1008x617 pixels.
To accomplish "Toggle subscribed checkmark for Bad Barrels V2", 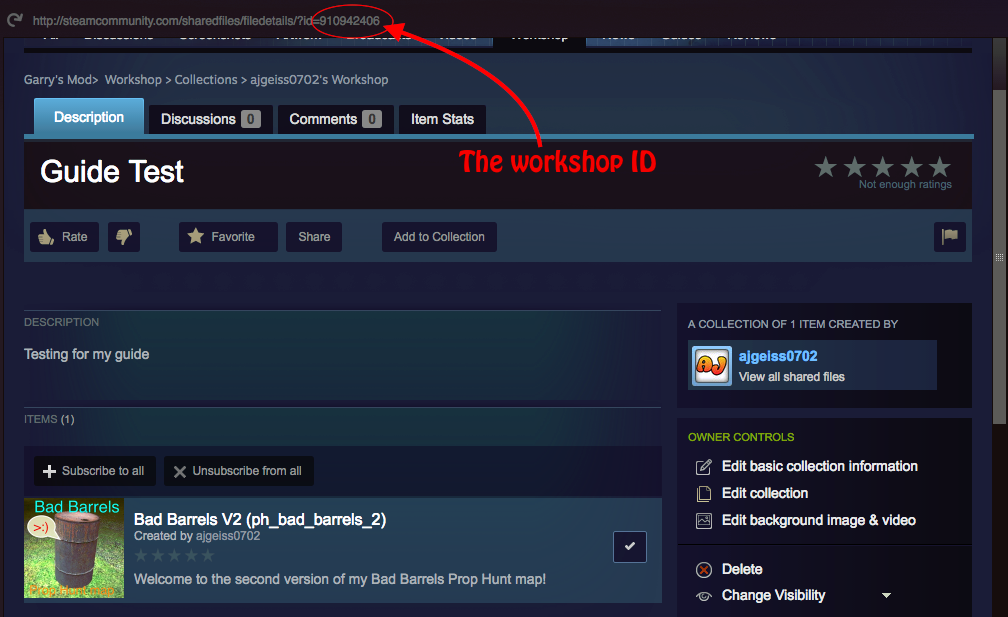I will click(x=630, y=547).
